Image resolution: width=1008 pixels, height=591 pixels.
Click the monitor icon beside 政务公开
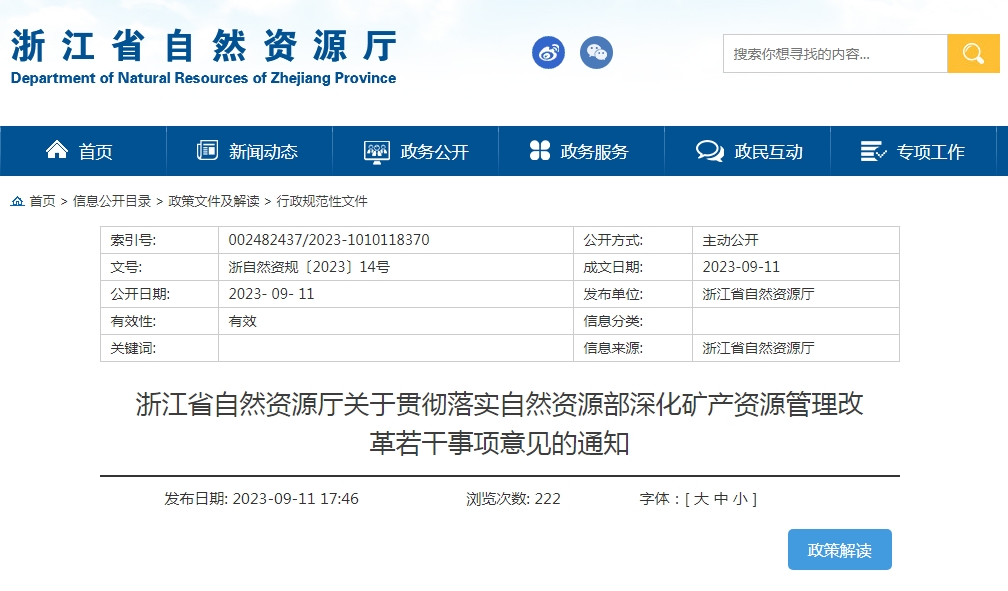click(x=377, y=152)
